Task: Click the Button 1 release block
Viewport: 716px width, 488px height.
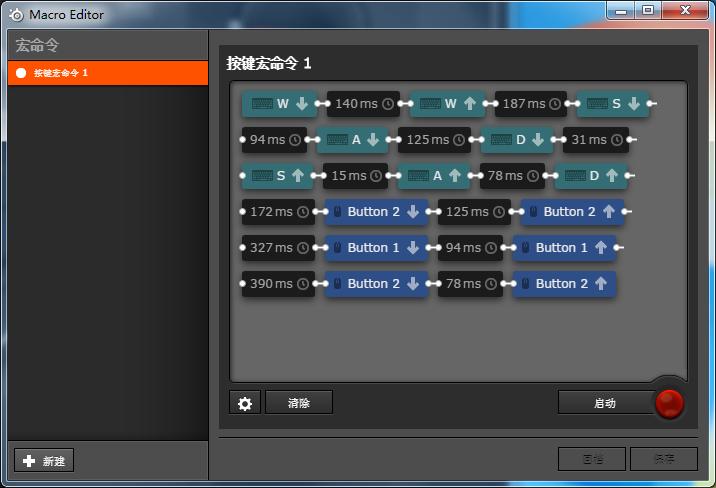Action: (564, 248)
